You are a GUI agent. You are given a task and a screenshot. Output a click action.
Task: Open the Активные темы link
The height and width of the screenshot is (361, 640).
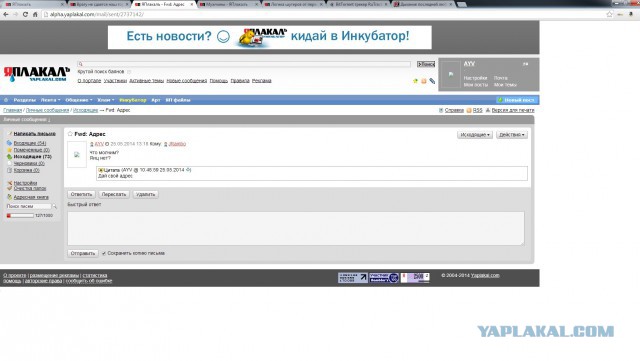[x=147, y=81]
